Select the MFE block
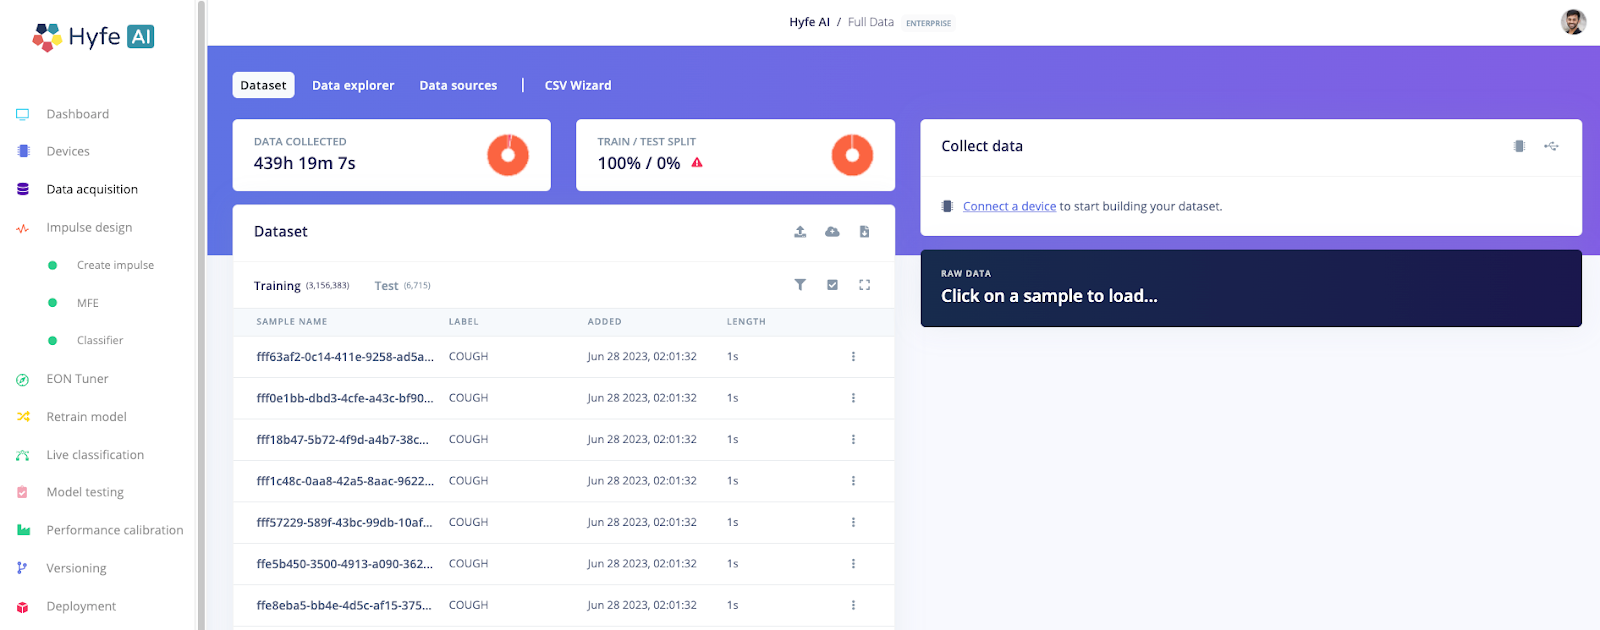 pos(88,303)
